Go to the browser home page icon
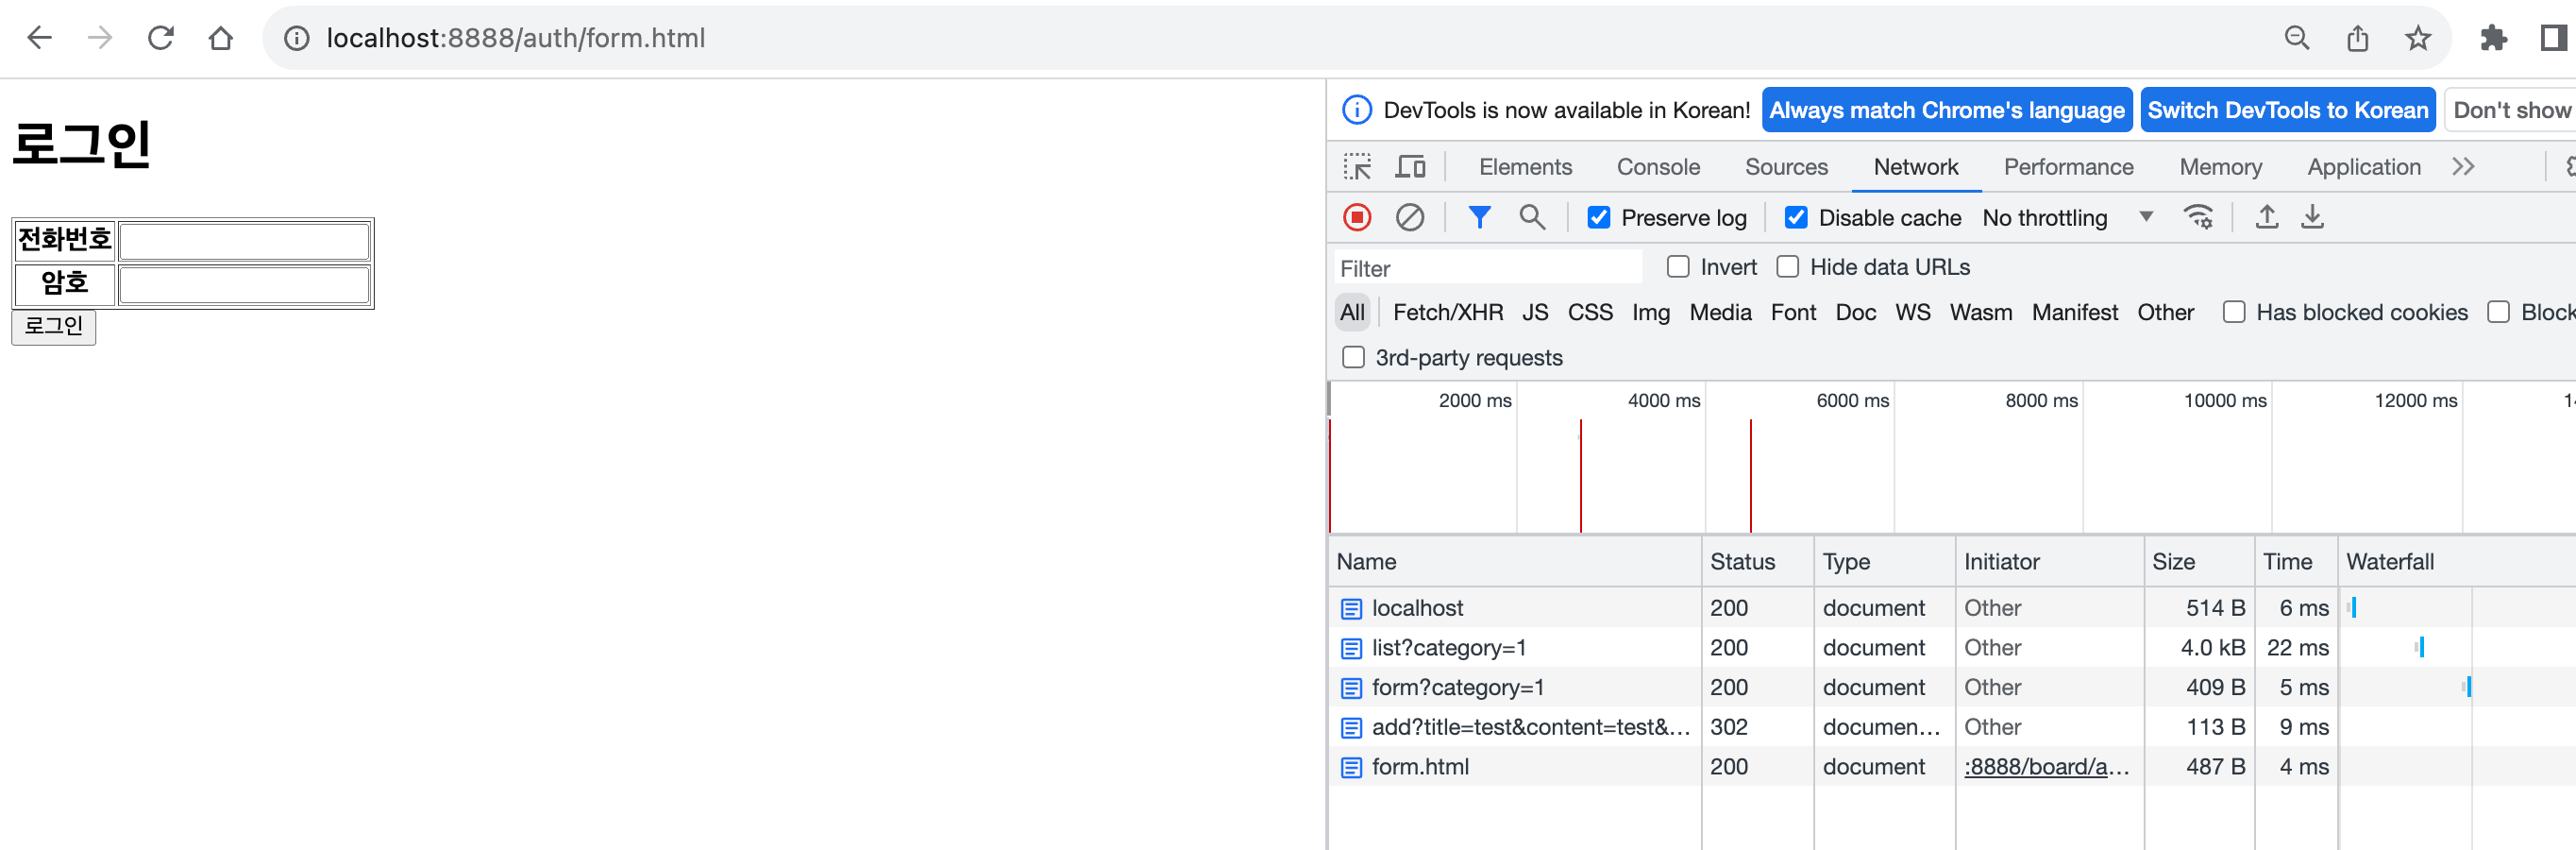The width and height of the screenshot is (2576, 850). coord(221,38)
